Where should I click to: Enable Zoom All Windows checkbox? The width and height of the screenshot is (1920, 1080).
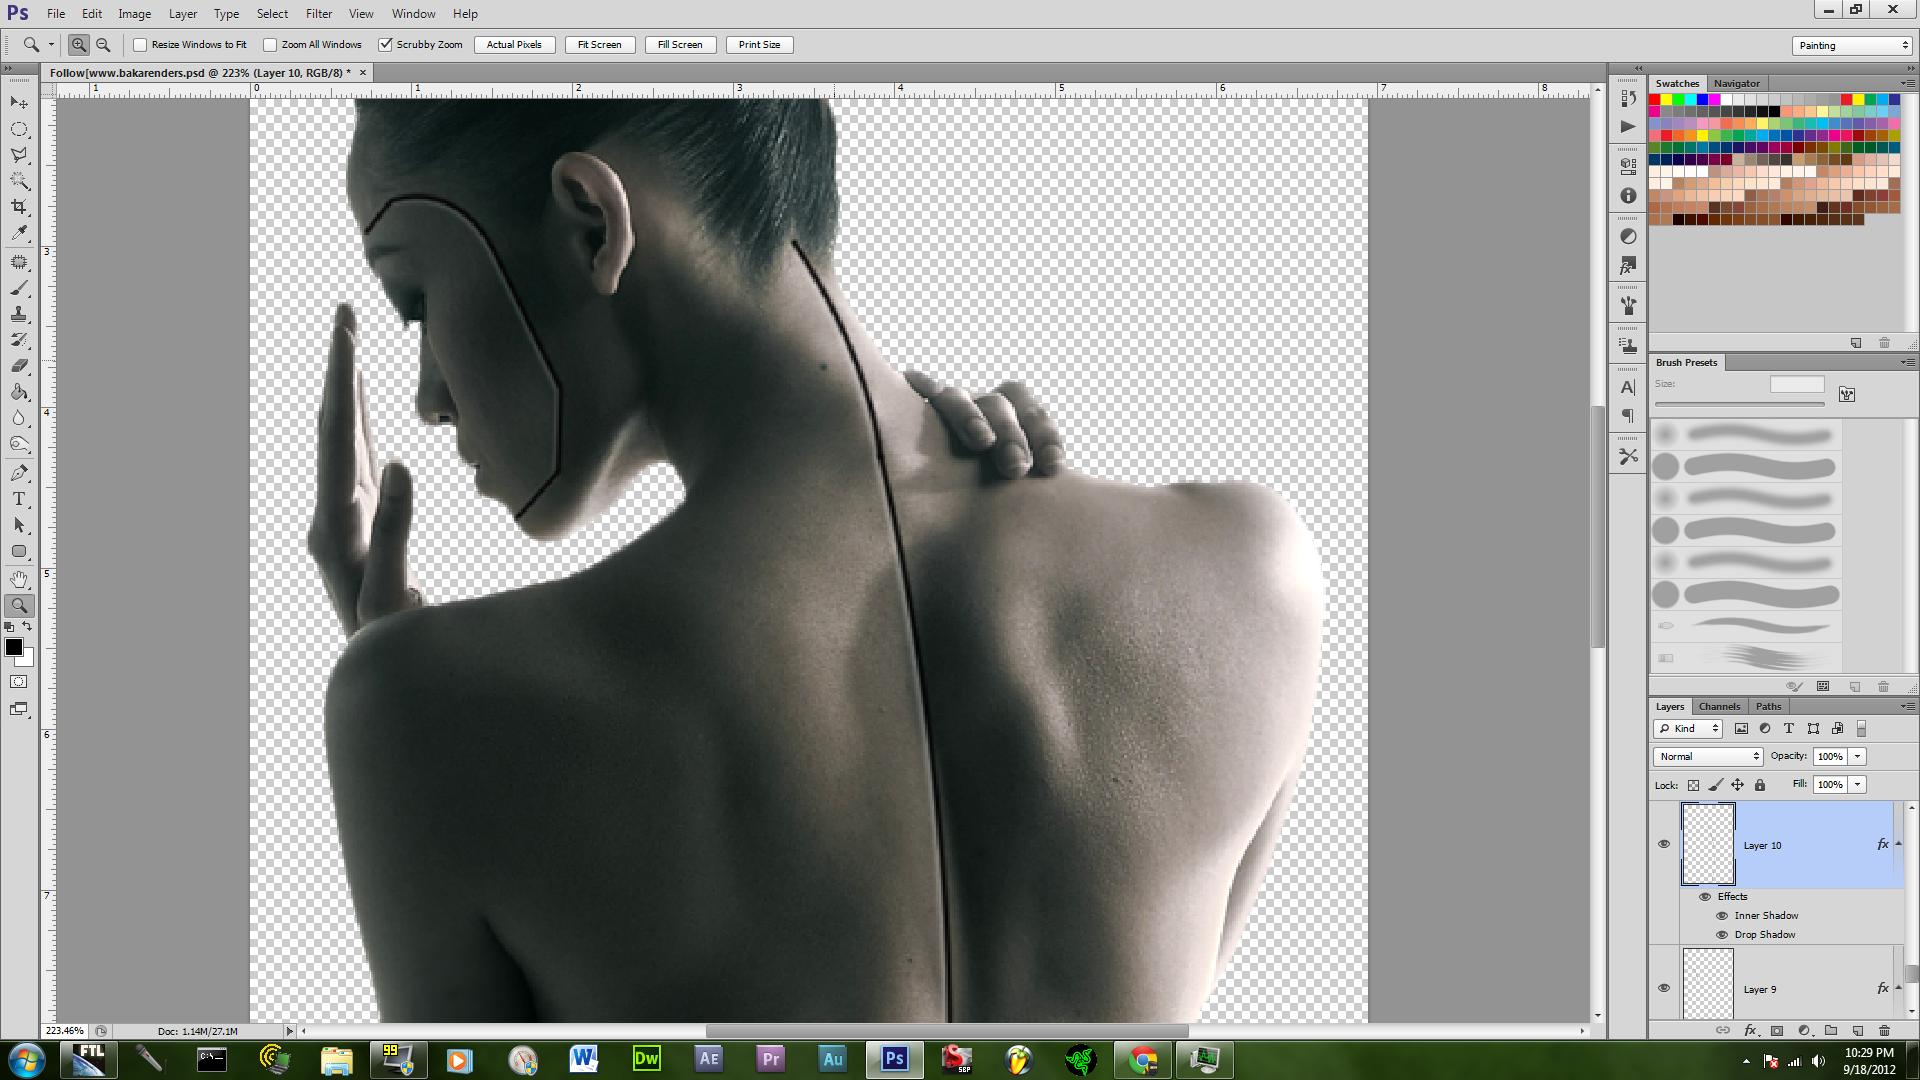(x=270, y=45)
